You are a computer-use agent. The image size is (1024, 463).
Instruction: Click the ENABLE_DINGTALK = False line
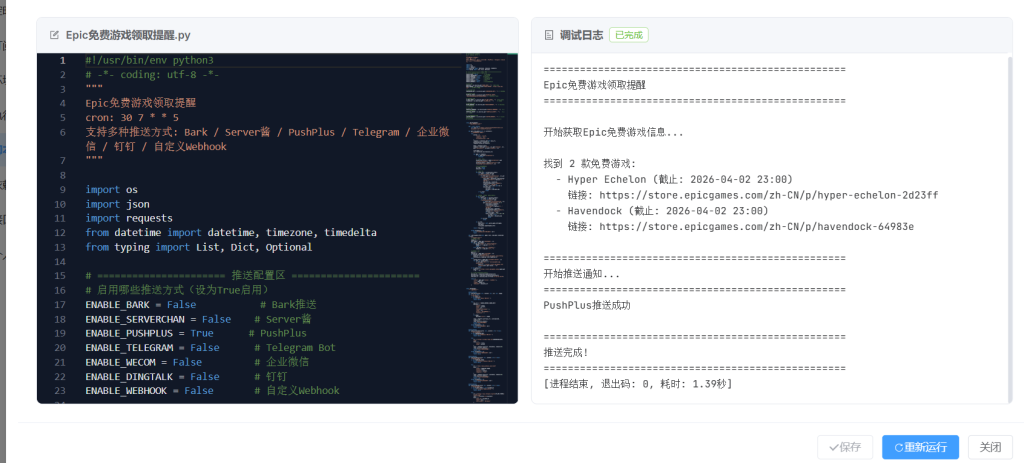click(186, 377)
